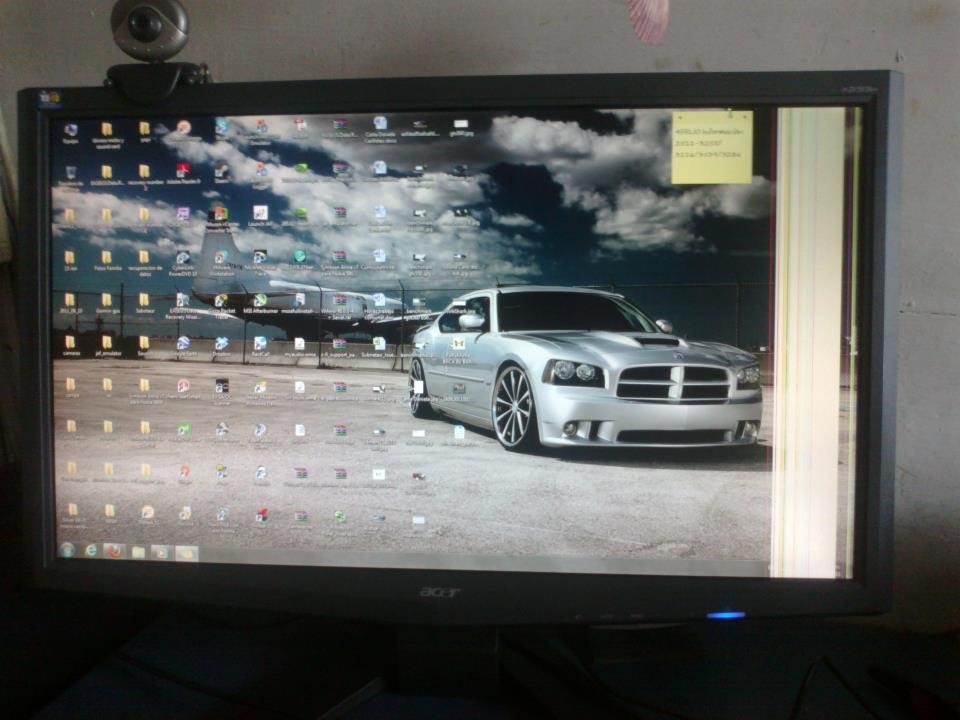Open the Fotos Familia folder
This screenshot has width=960, height=720.
point(107,261)
